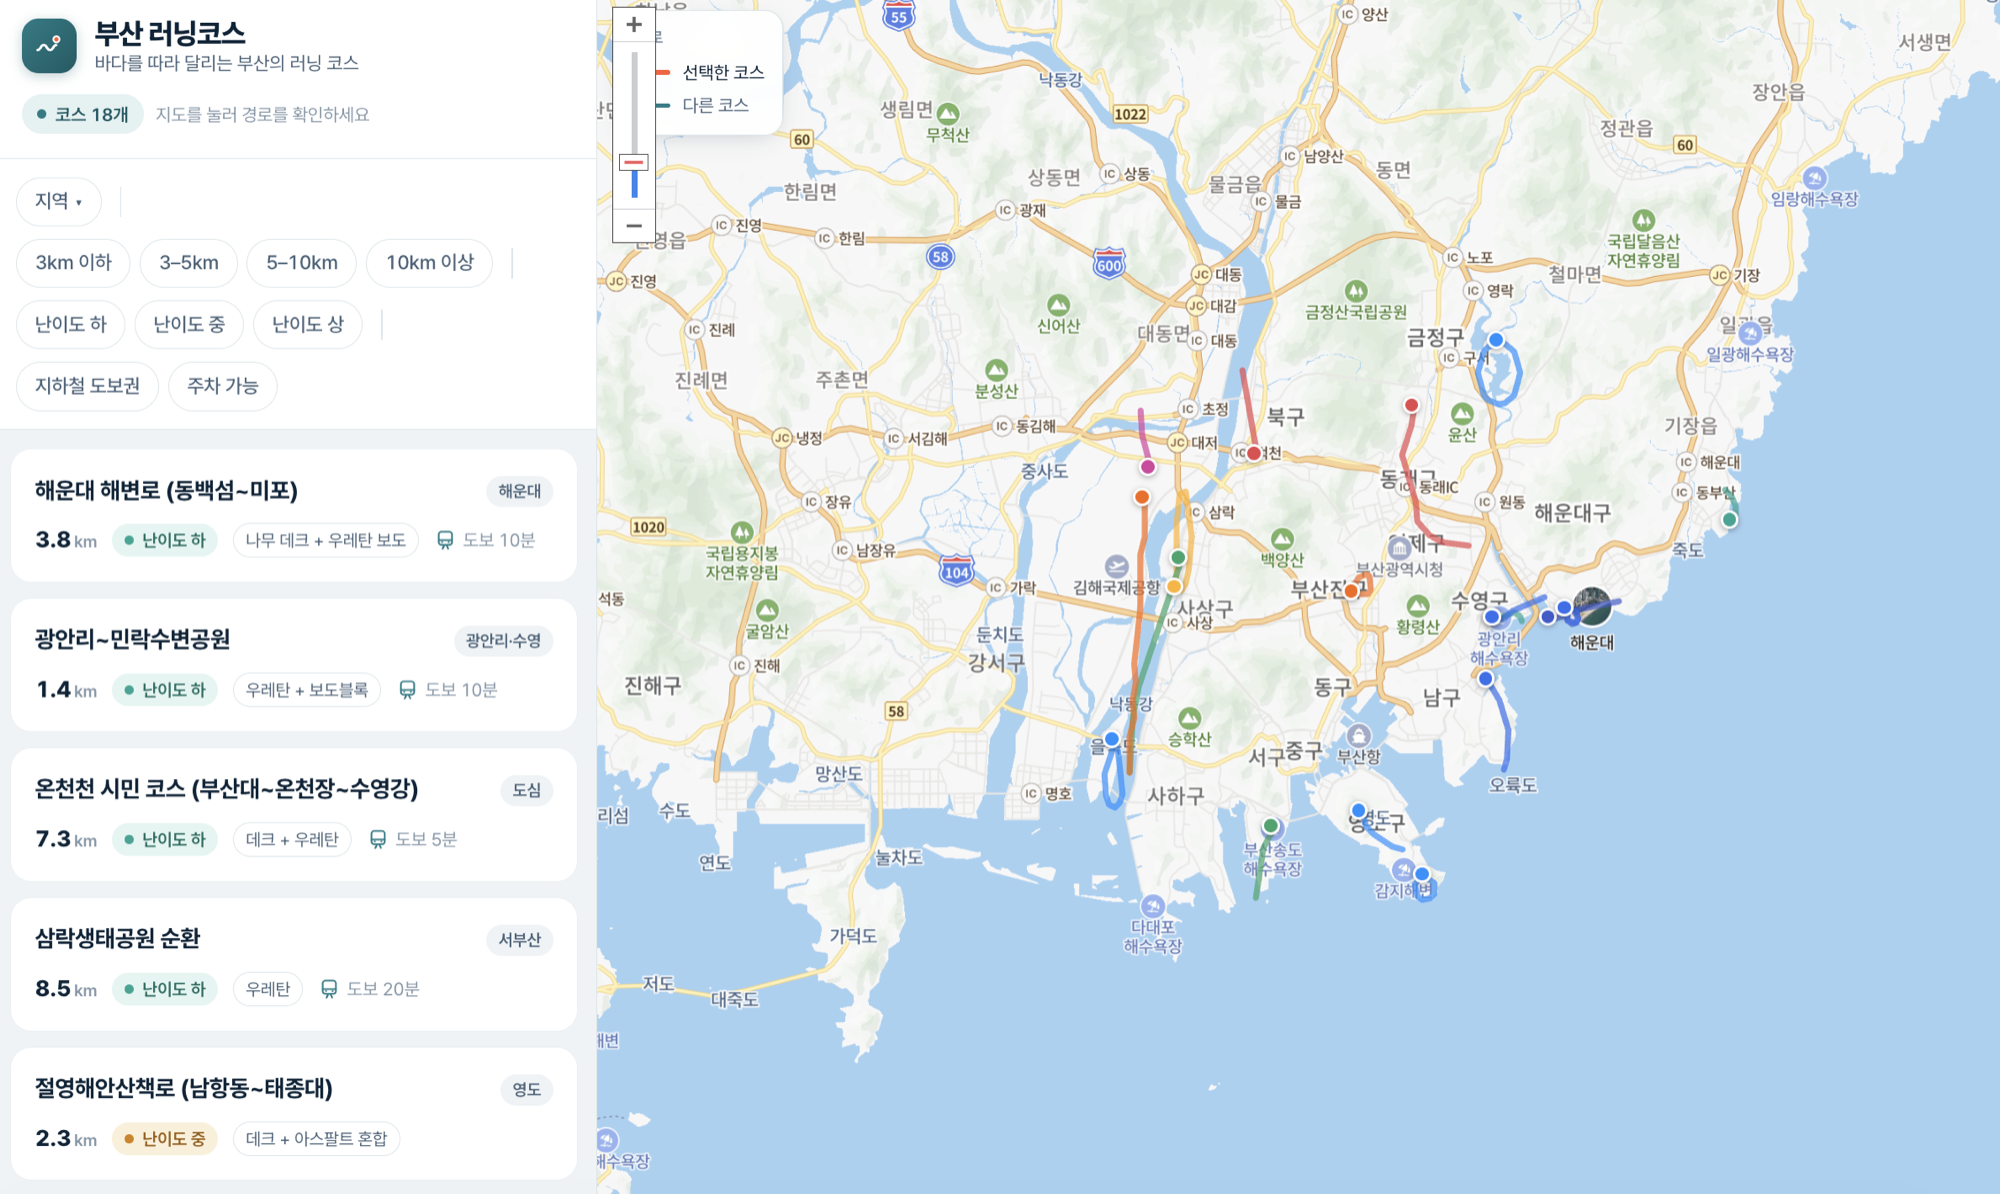Click subway icon beside 도보 20분
Viewport: 2000px width, 1194px height.
[329, 989]
